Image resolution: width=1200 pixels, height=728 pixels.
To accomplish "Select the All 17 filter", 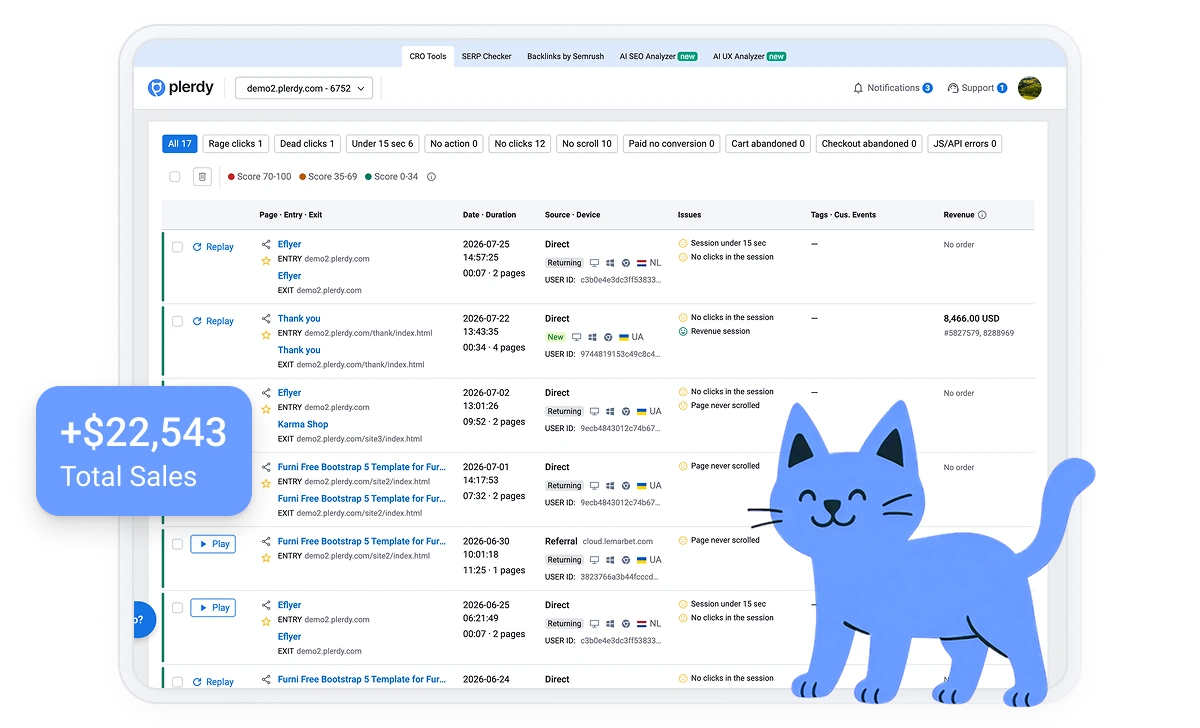I will tap(179, 144).
